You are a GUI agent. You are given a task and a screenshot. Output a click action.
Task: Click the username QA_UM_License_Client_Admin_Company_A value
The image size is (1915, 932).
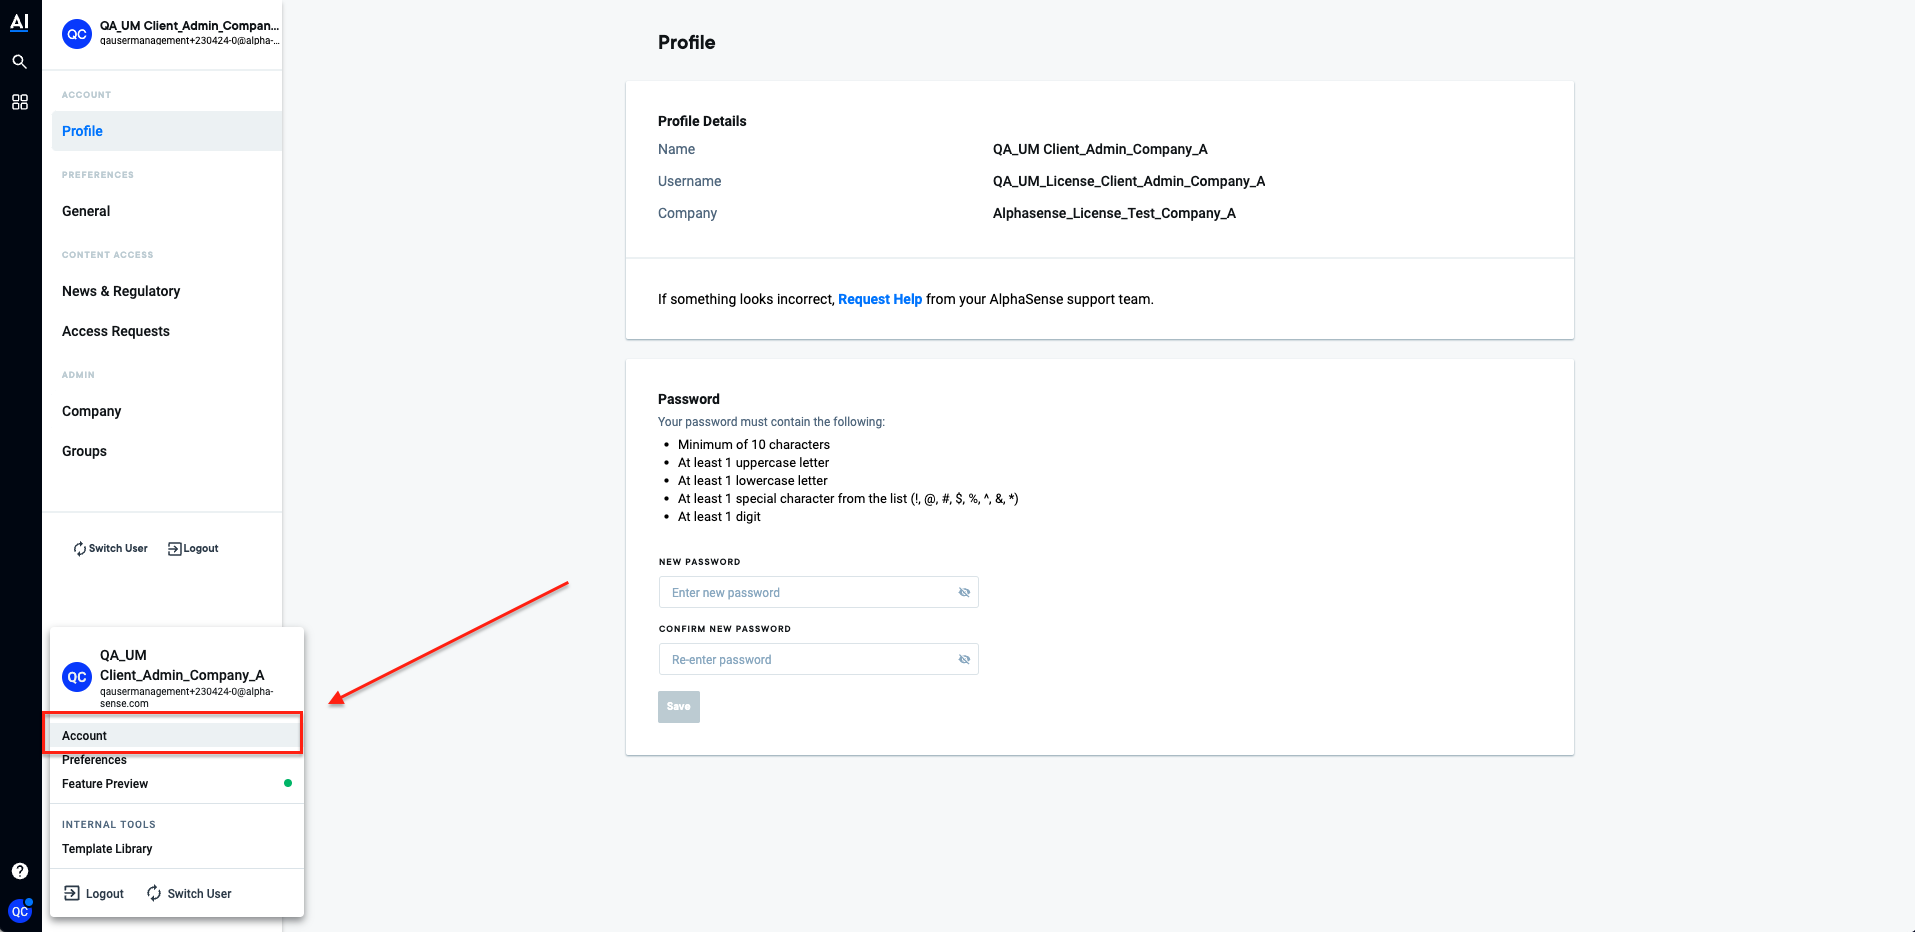(x=1129, y=181)
